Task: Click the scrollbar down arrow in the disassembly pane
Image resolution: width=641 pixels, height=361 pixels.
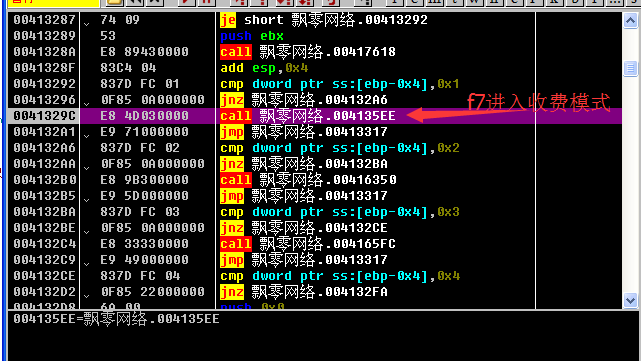Action: click(x=630, y=300)
